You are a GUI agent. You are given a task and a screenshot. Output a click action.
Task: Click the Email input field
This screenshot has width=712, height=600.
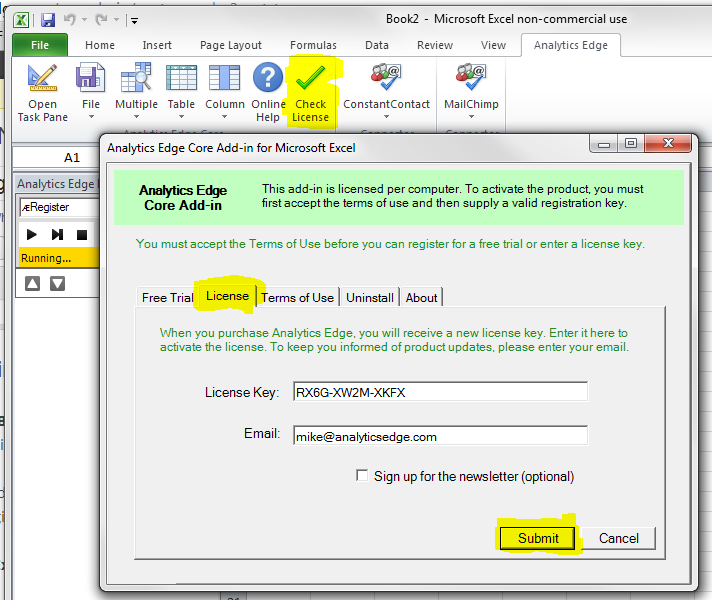440,436
